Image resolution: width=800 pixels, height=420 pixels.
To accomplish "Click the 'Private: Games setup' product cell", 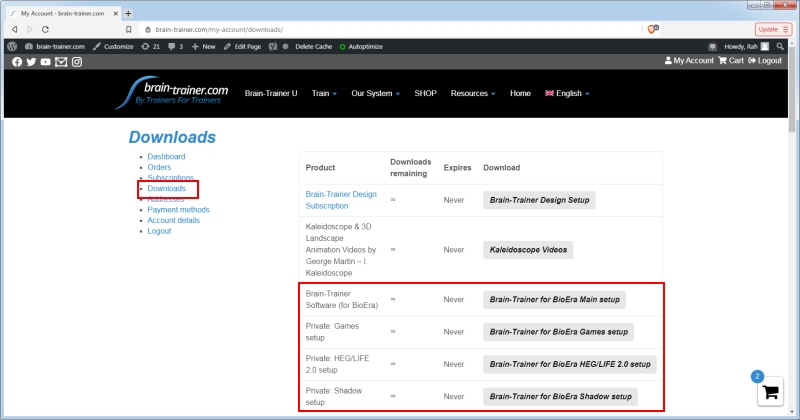I will click(342, 332).
